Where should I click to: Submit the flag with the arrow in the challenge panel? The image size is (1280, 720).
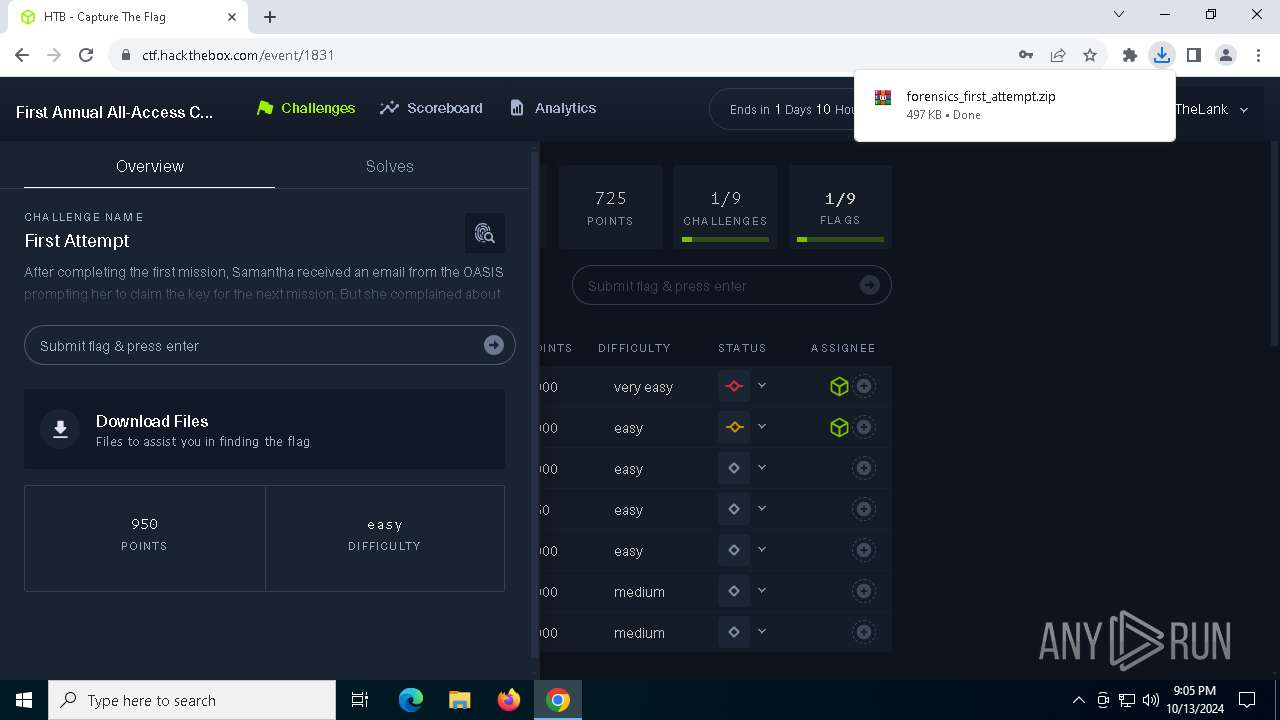tap(494, 345)
